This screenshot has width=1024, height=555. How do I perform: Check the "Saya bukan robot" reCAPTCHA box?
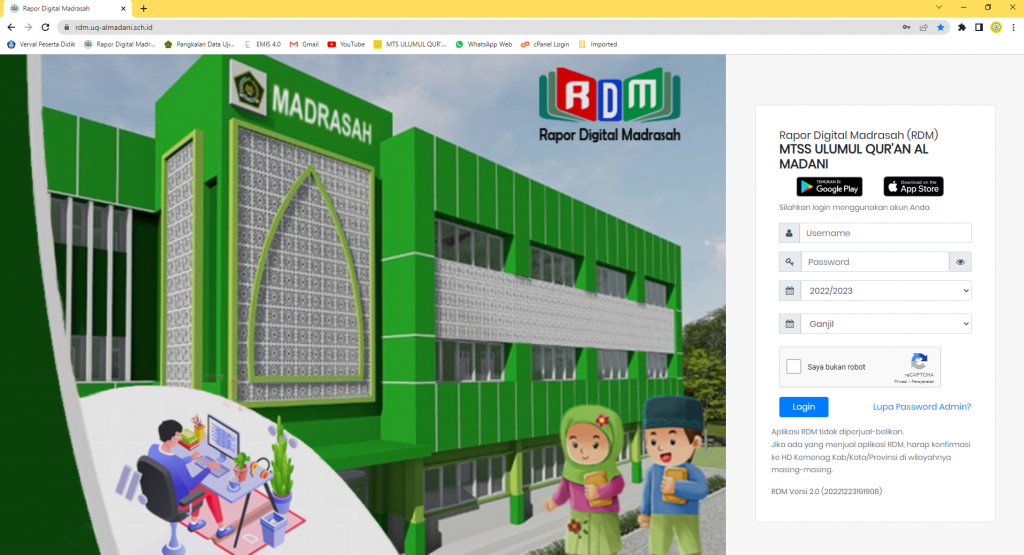click(x=794, y=367)
